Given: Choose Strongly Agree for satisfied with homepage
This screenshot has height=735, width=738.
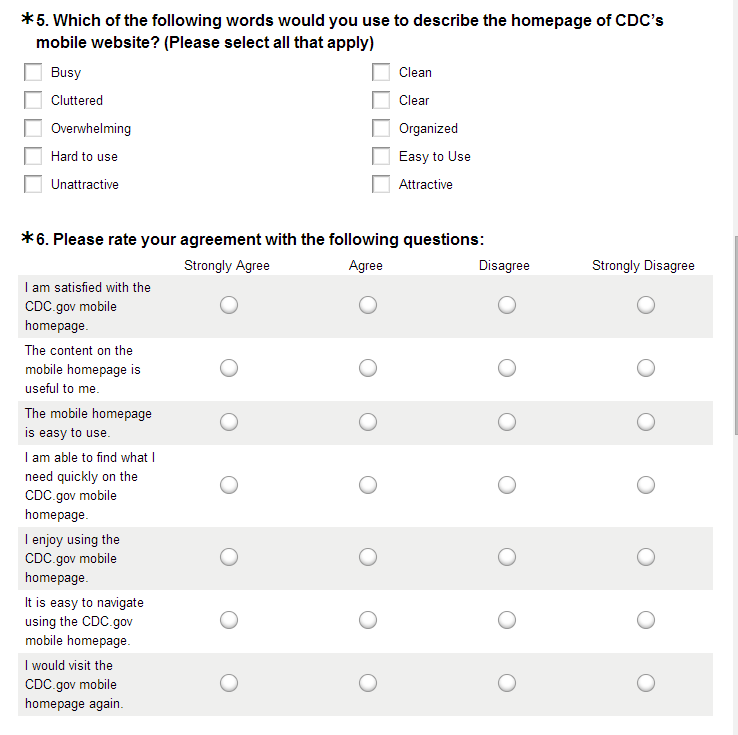Looking at the screenshot, I should click(x=229, y=306).
